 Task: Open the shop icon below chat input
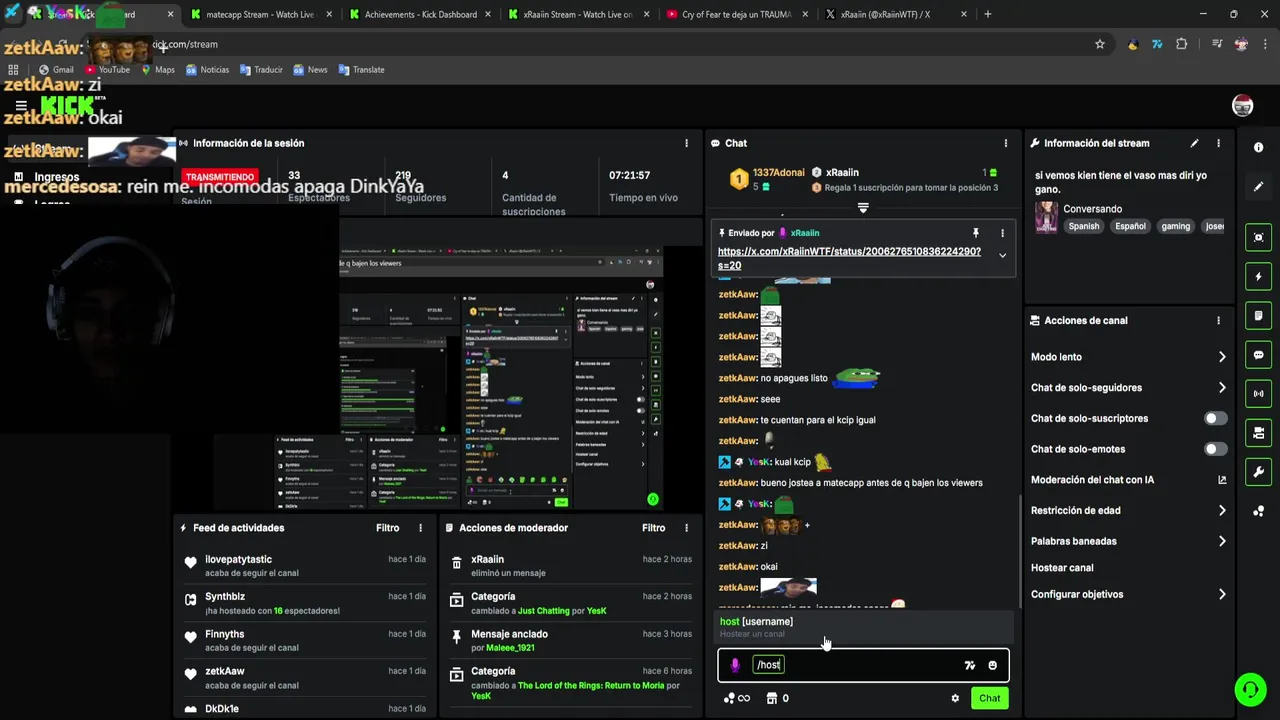coord(772,698)
